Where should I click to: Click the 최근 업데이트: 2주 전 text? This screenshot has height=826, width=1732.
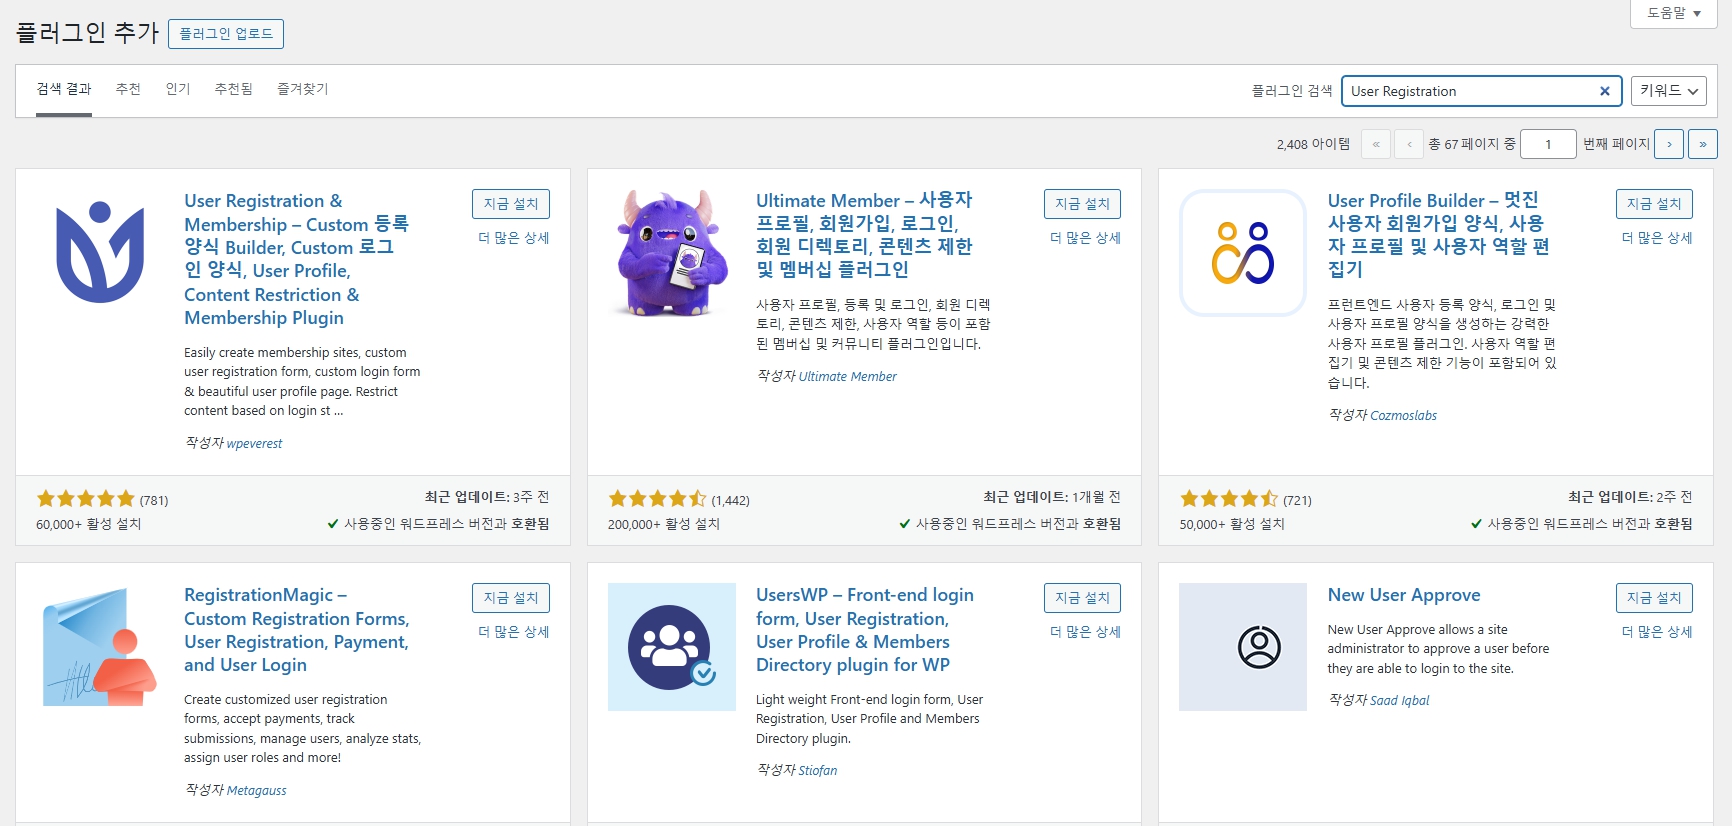(x=1630, y=497)
